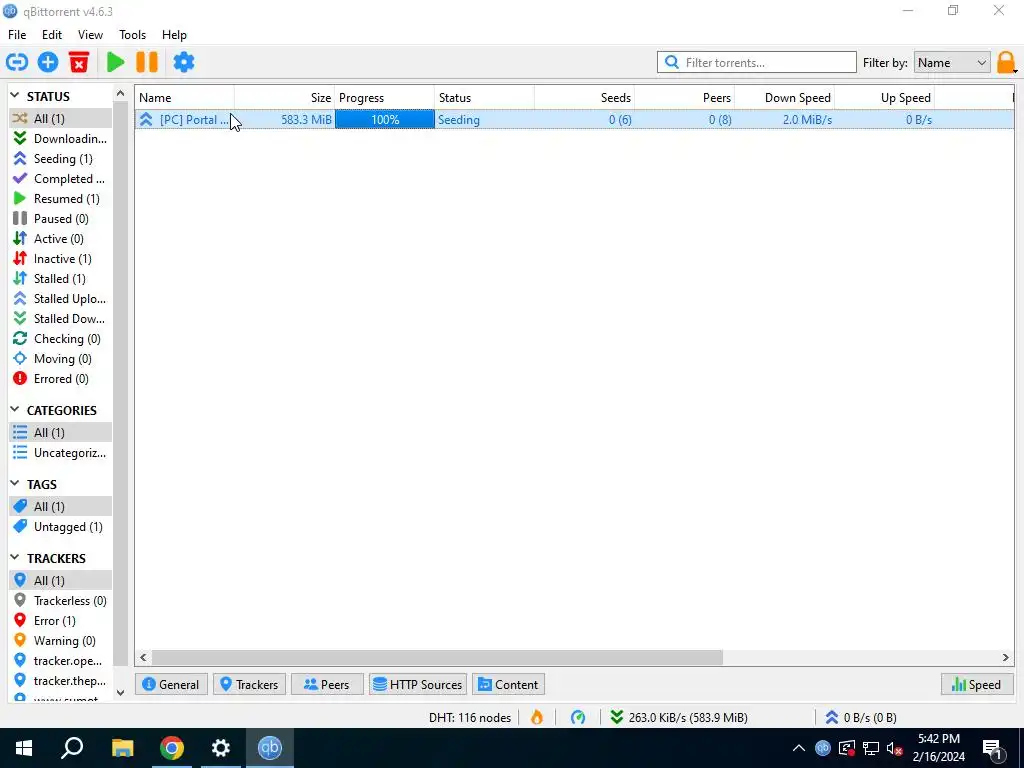Select the Stalled Downloading filter
Viewport: 1024px width, 768px height.
[x=60, y=319]
